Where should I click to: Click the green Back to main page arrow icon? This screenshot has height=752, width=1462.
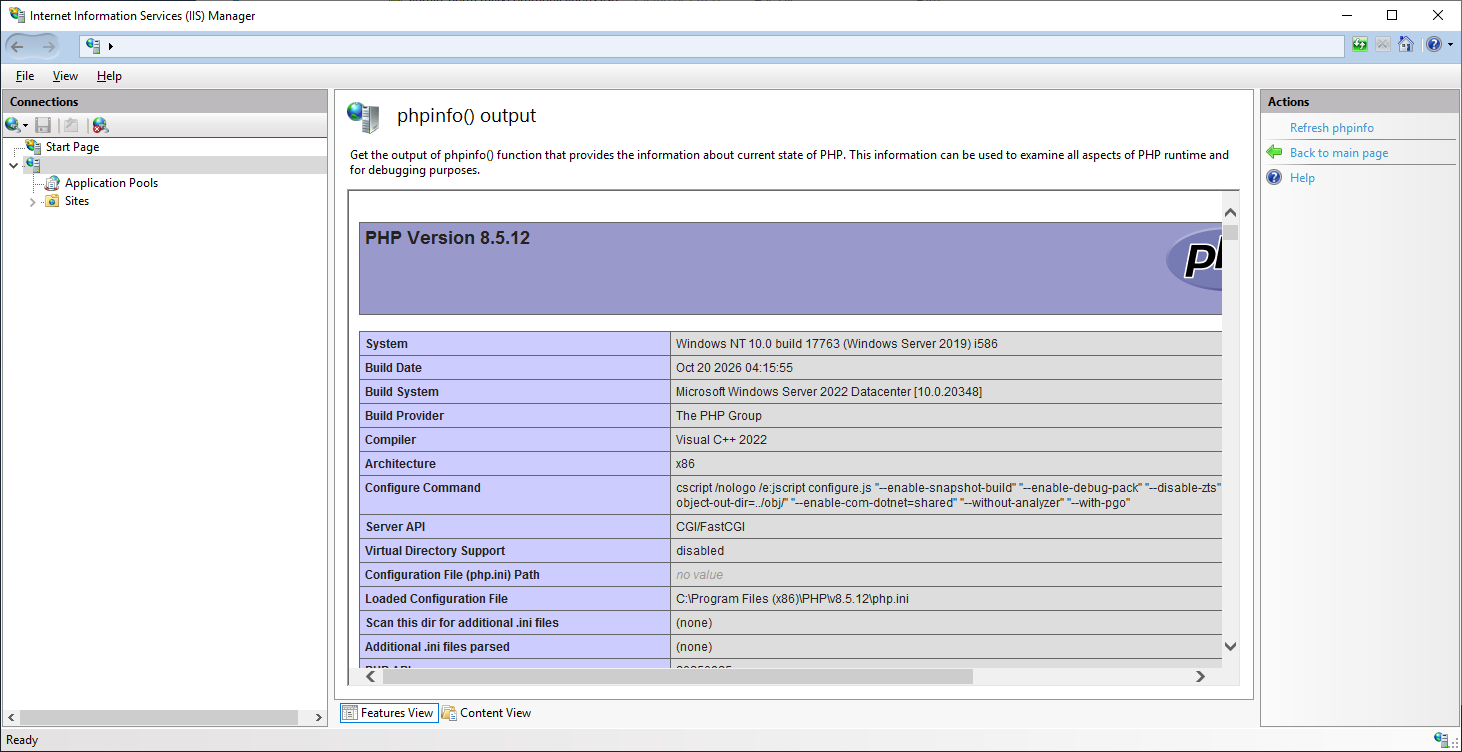click(1274, 152)
